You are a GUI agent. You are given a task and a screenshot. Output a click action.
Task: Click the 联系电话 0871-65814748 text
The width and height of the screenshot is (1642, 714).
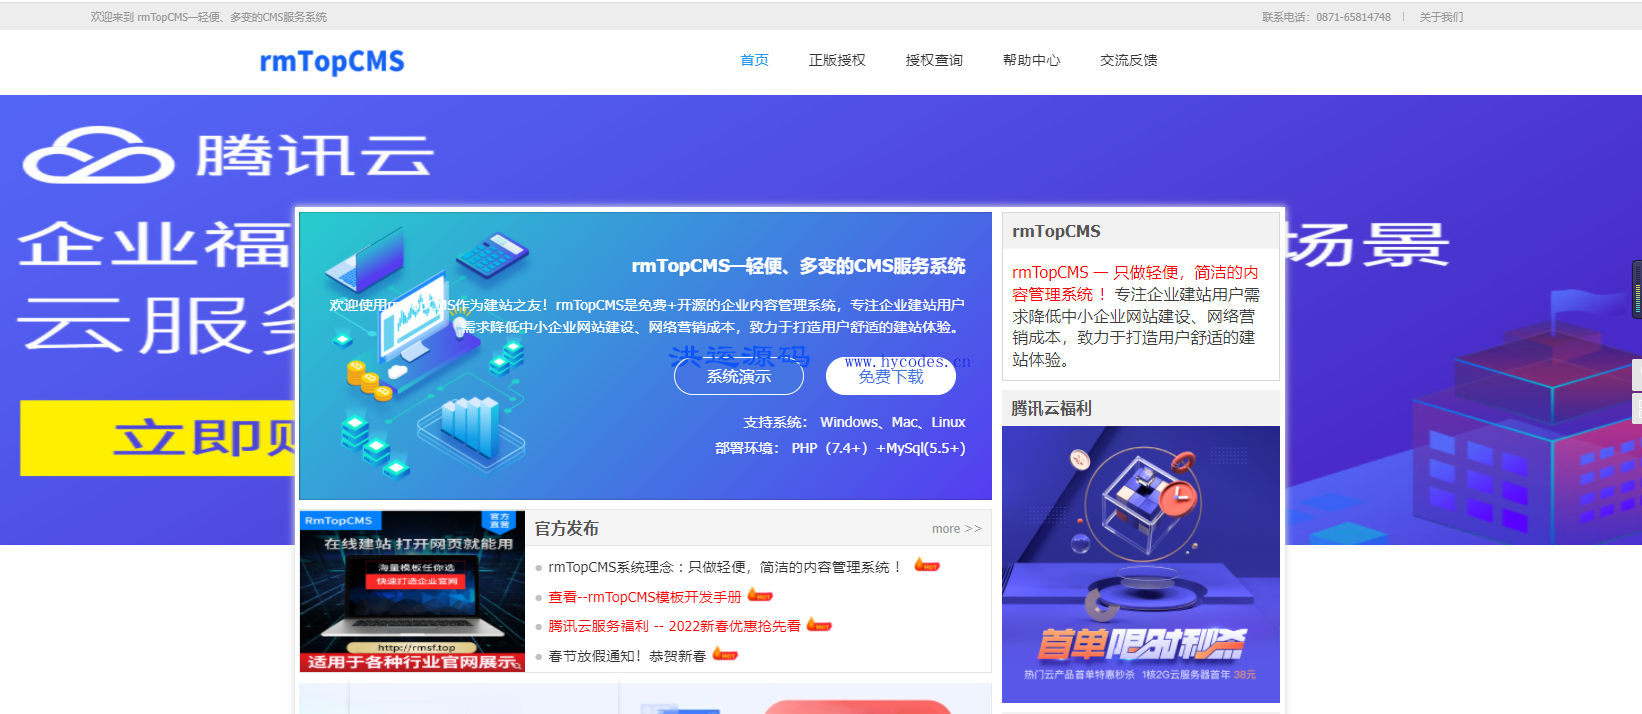coord(1326,17)
